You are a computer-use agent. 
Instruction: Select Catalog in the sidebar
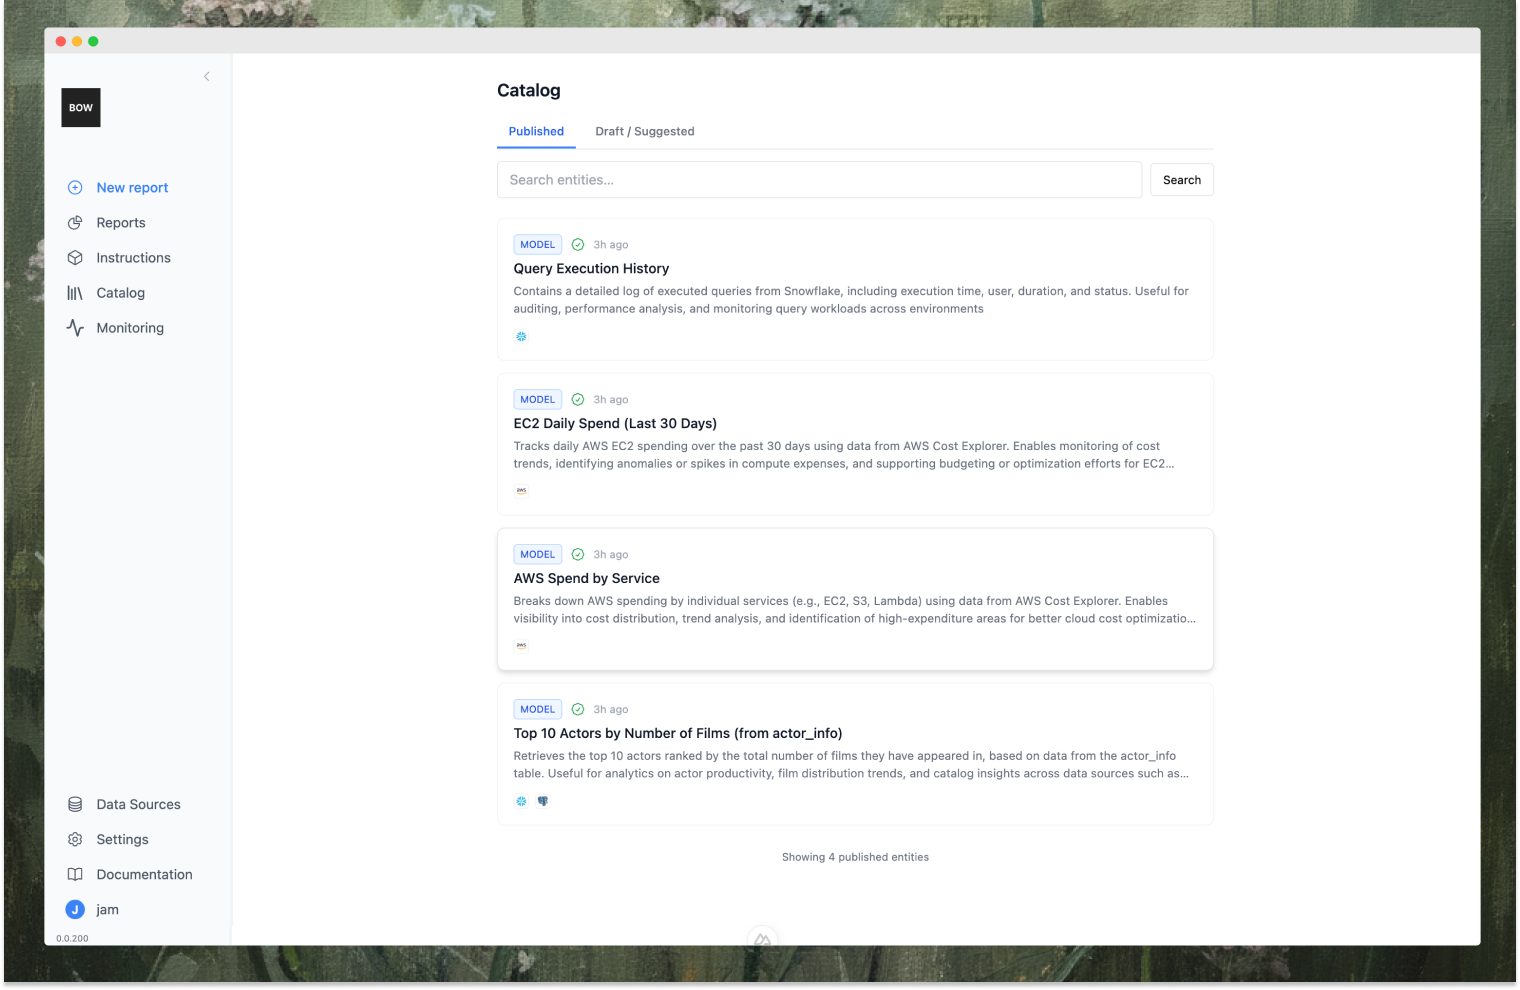121,293
